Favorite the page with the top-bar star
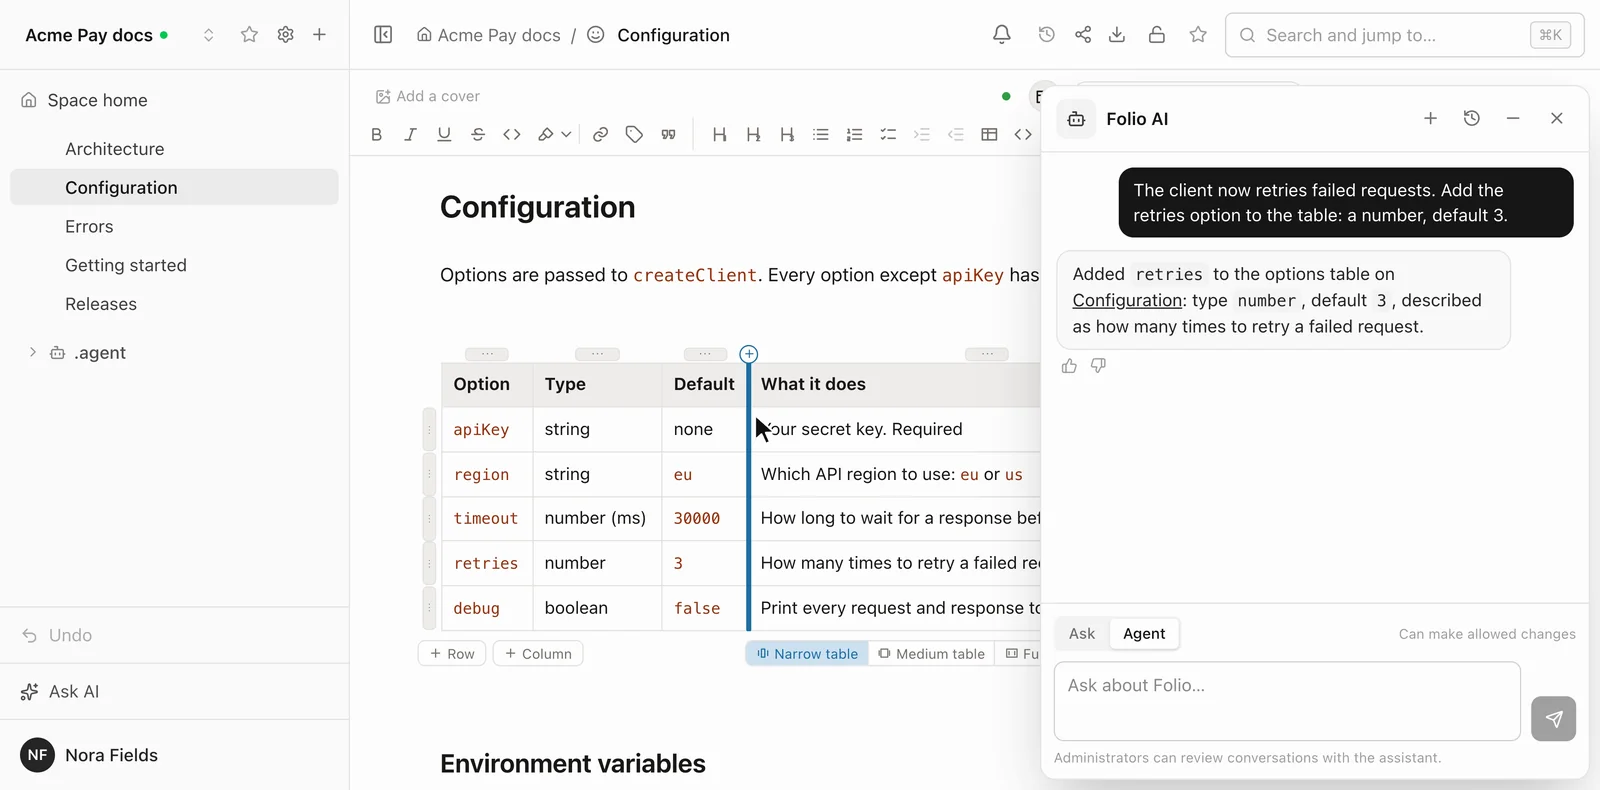 click(x=1198, y=35)
